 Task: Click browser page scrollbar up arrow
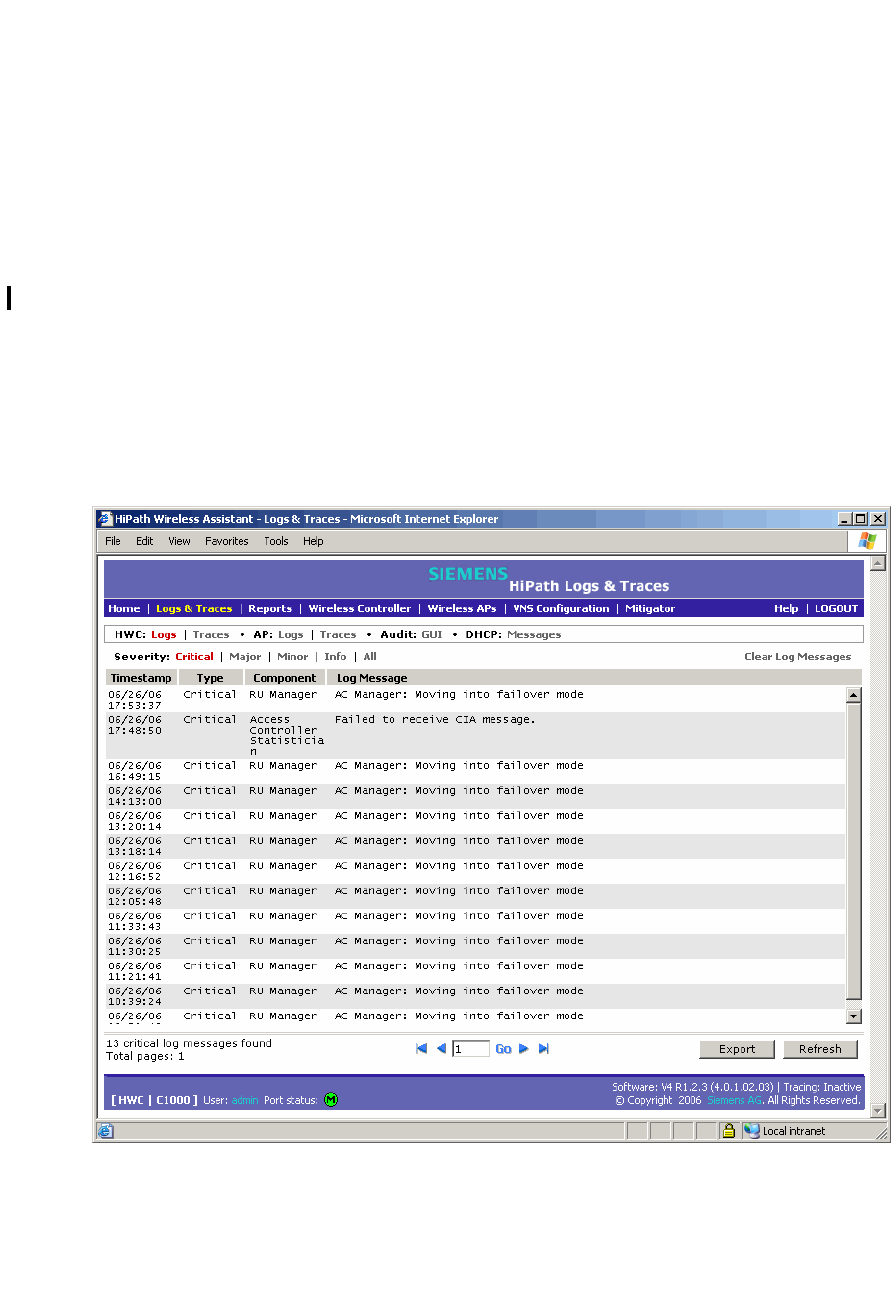[878, 564]
